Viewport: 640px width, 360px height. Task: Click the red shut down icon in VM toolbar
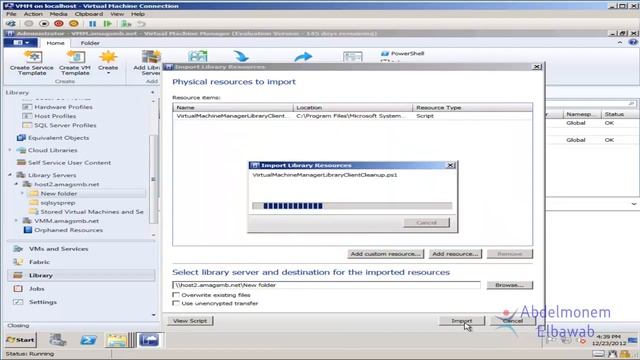click(x=59, y=24)
